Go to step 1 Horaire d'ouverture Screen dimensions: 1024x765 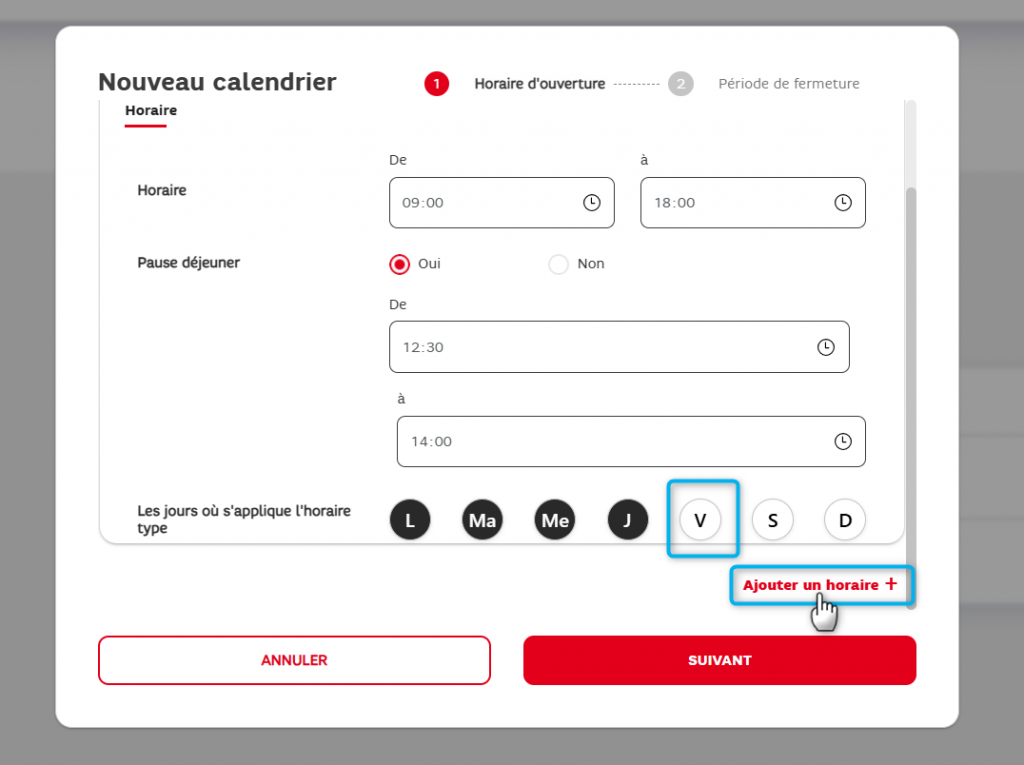tap(437, 84)
